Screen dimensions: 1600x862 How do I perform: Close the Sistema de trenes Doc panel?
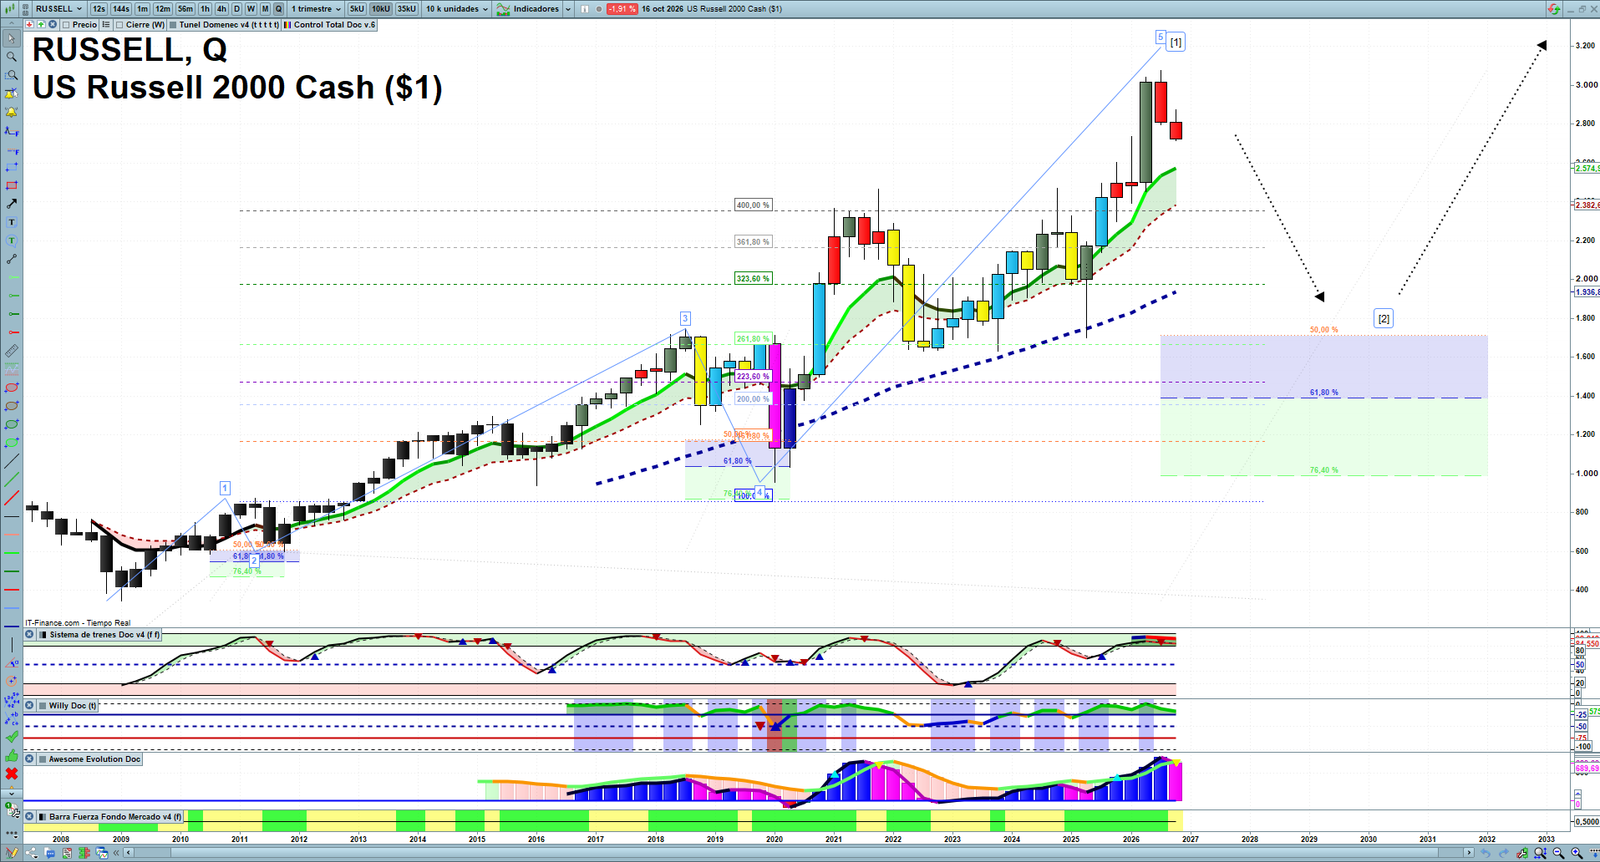coord(30,635)
